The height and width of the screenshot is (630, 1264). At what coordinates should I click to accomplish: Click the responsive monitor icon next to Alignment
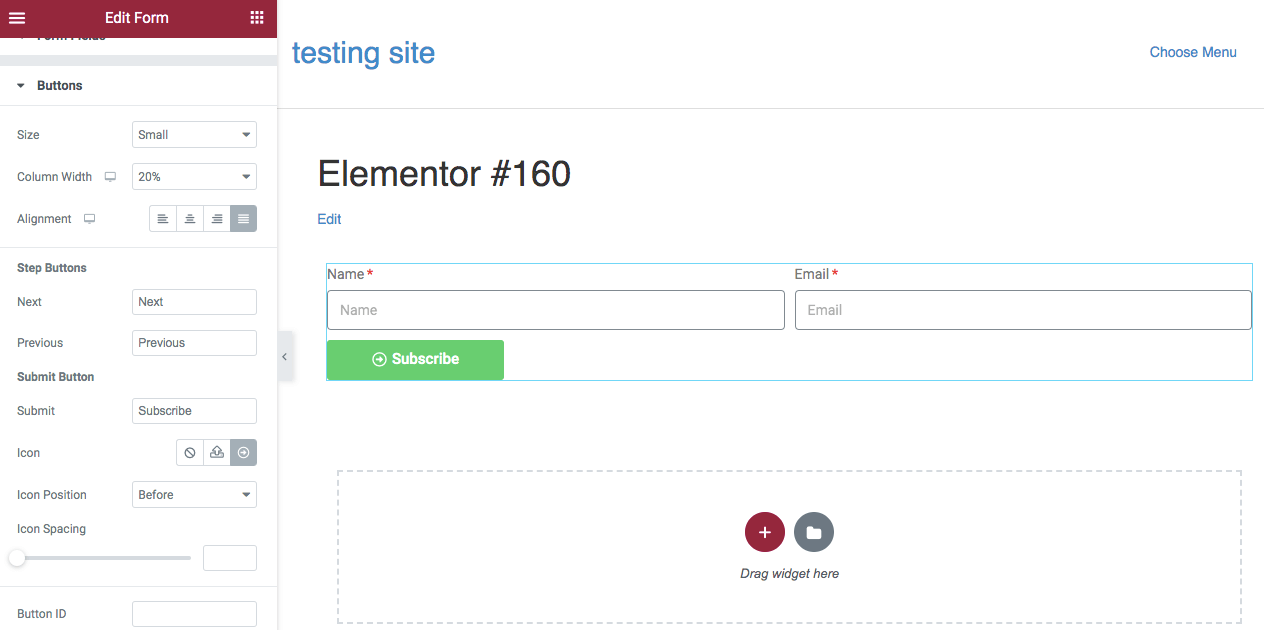coord(89,218)
